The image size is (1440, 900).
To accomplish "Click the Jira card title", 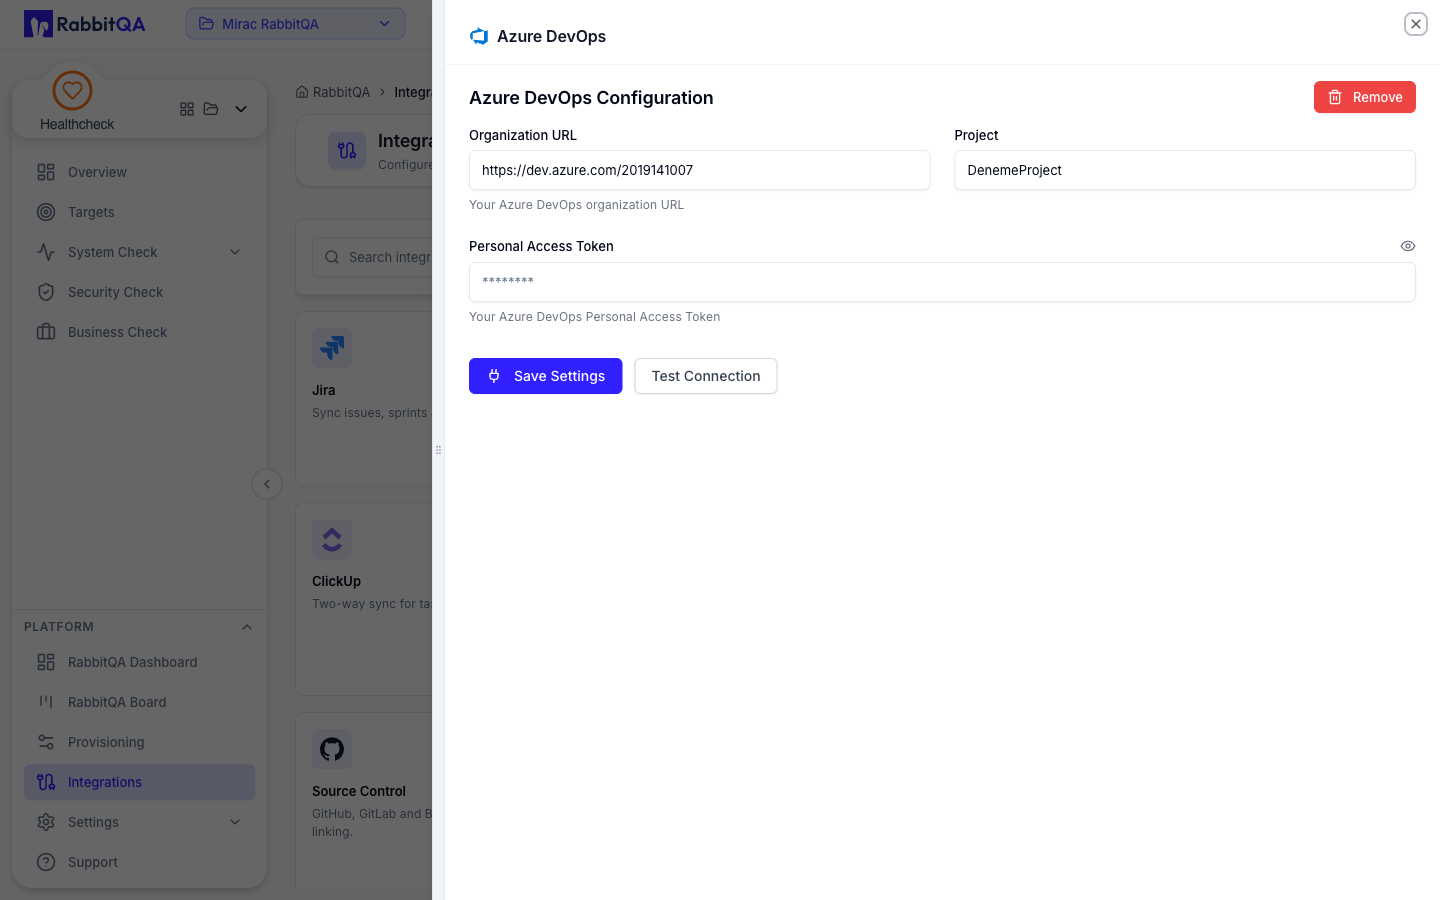I will point(324,390).
